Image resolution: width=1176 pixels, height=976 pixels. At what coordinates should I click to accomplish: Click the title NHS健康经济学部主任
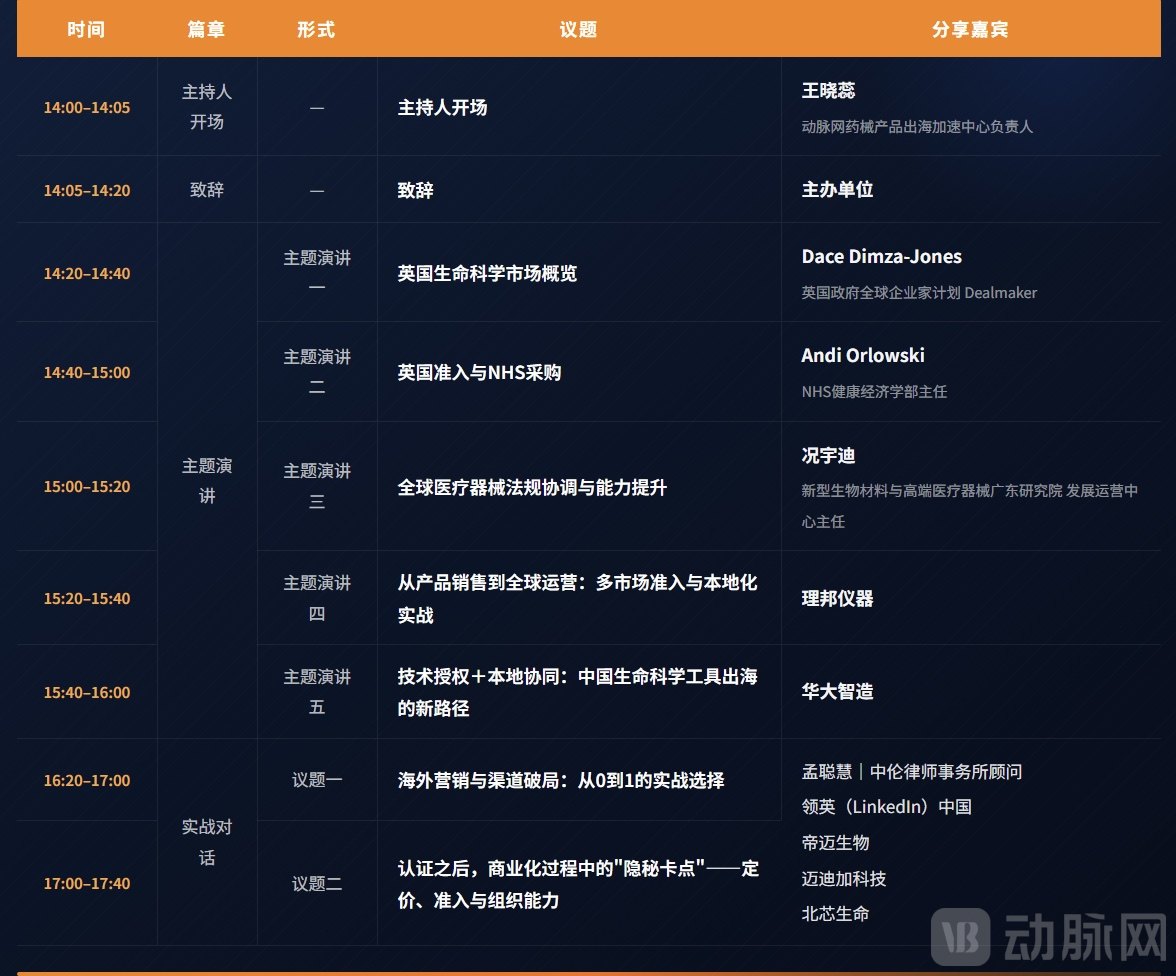[x=874, y=392]
